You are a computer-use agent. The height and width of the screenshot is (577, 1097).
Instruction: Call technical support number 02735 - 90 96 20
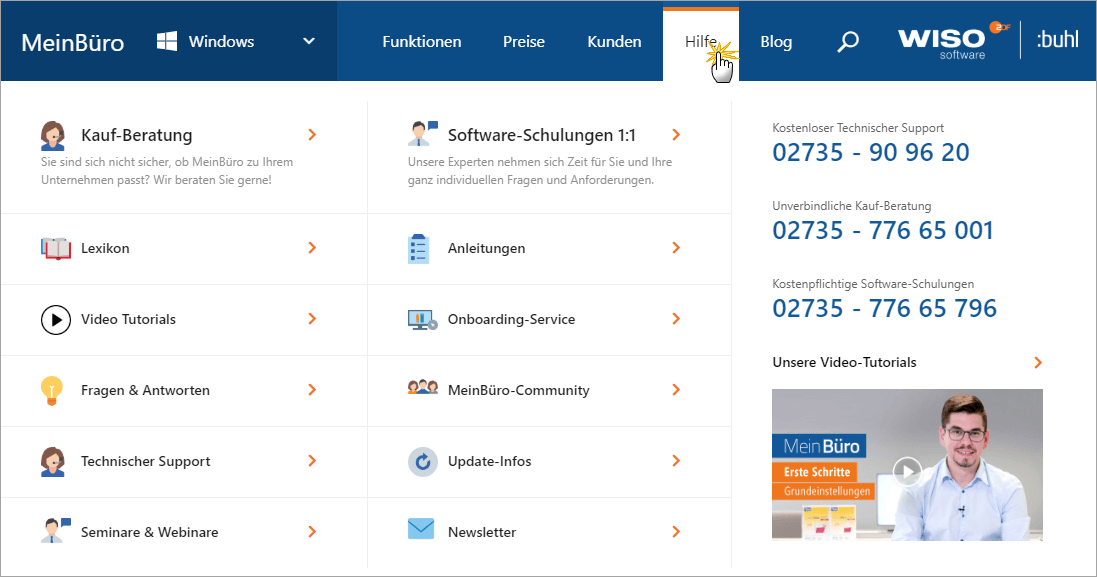871,152
